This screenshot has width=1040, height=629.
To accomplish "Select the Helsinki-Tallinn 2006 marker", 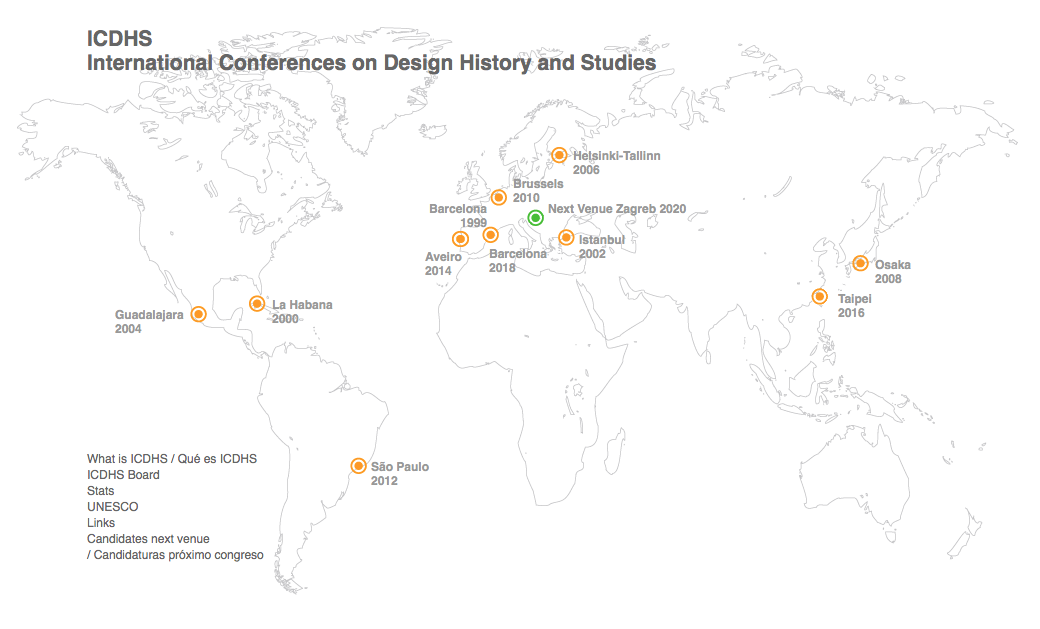I will click(559, 155).
